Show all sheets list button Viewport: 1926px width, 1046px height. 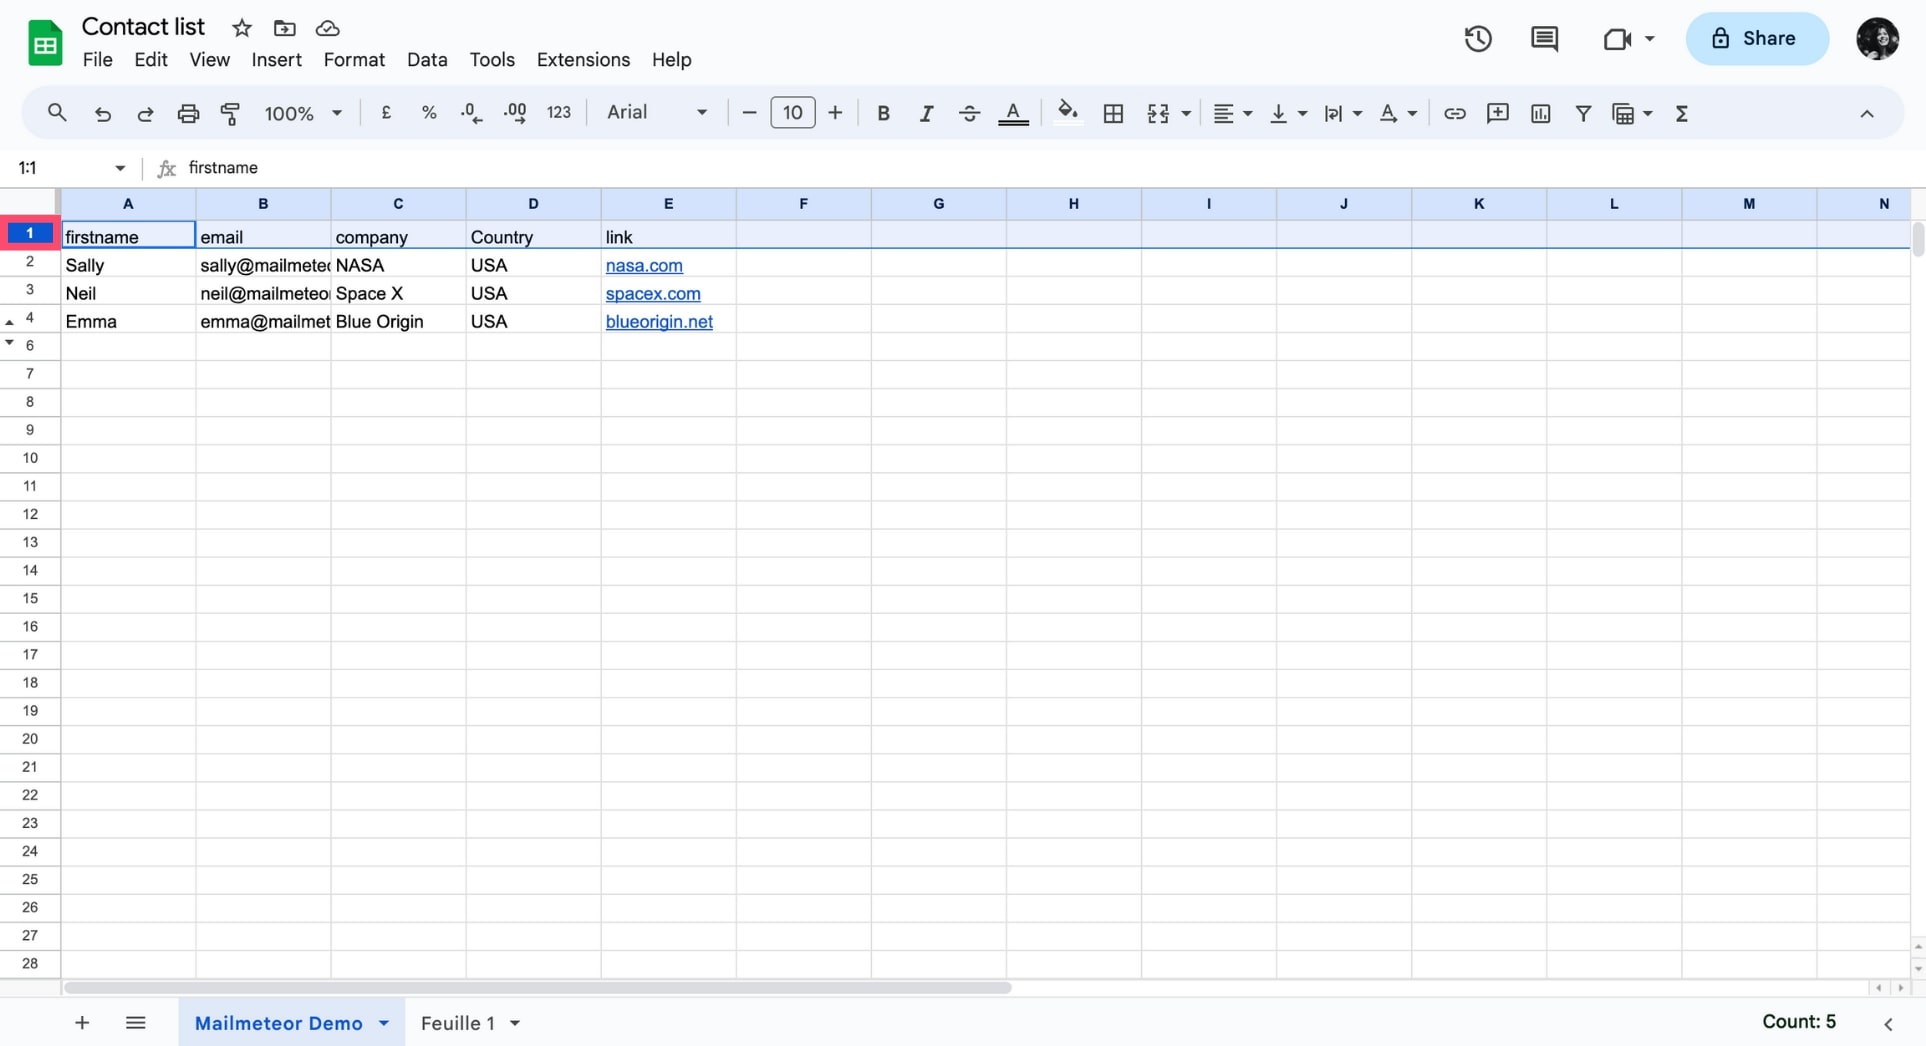coord(136,1023)
